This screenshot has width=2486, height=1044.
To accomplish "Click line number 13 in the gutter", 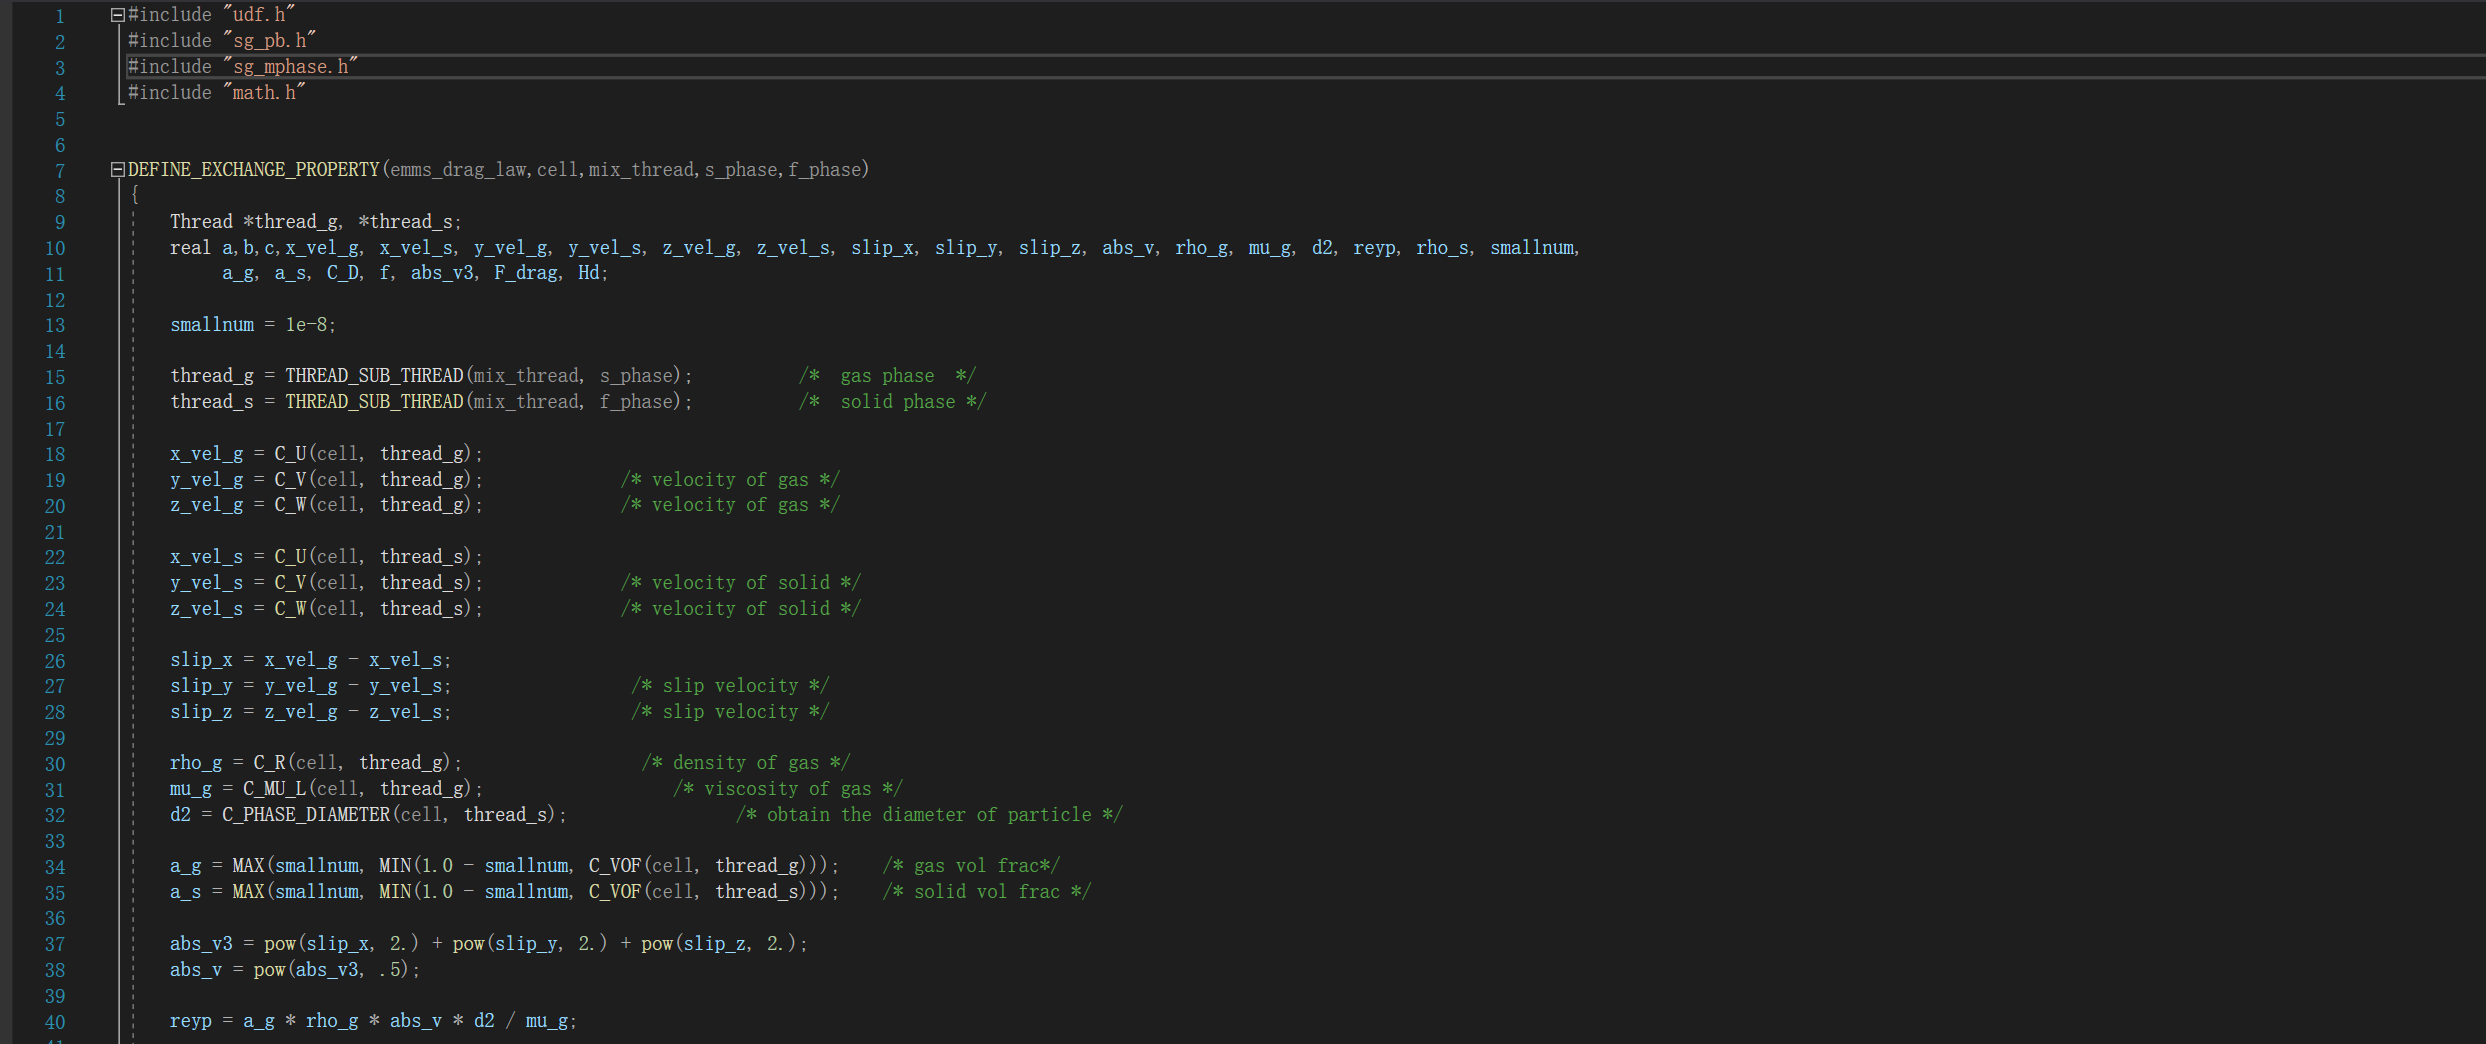I will coord(55,326).
